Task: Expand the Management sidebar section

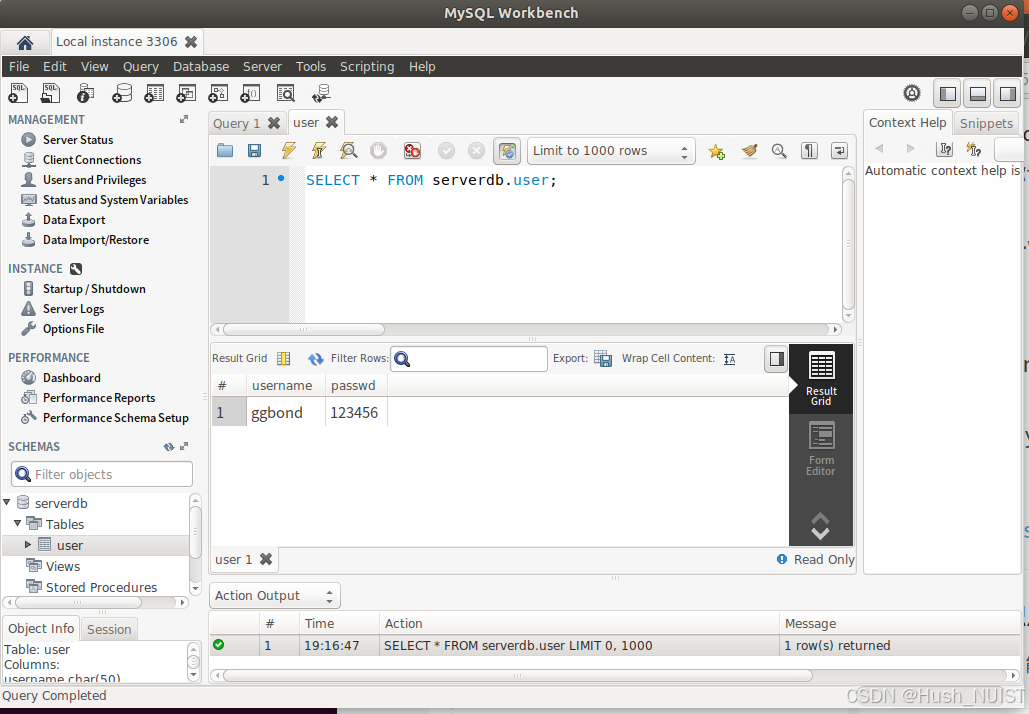Action: [184, 119]
